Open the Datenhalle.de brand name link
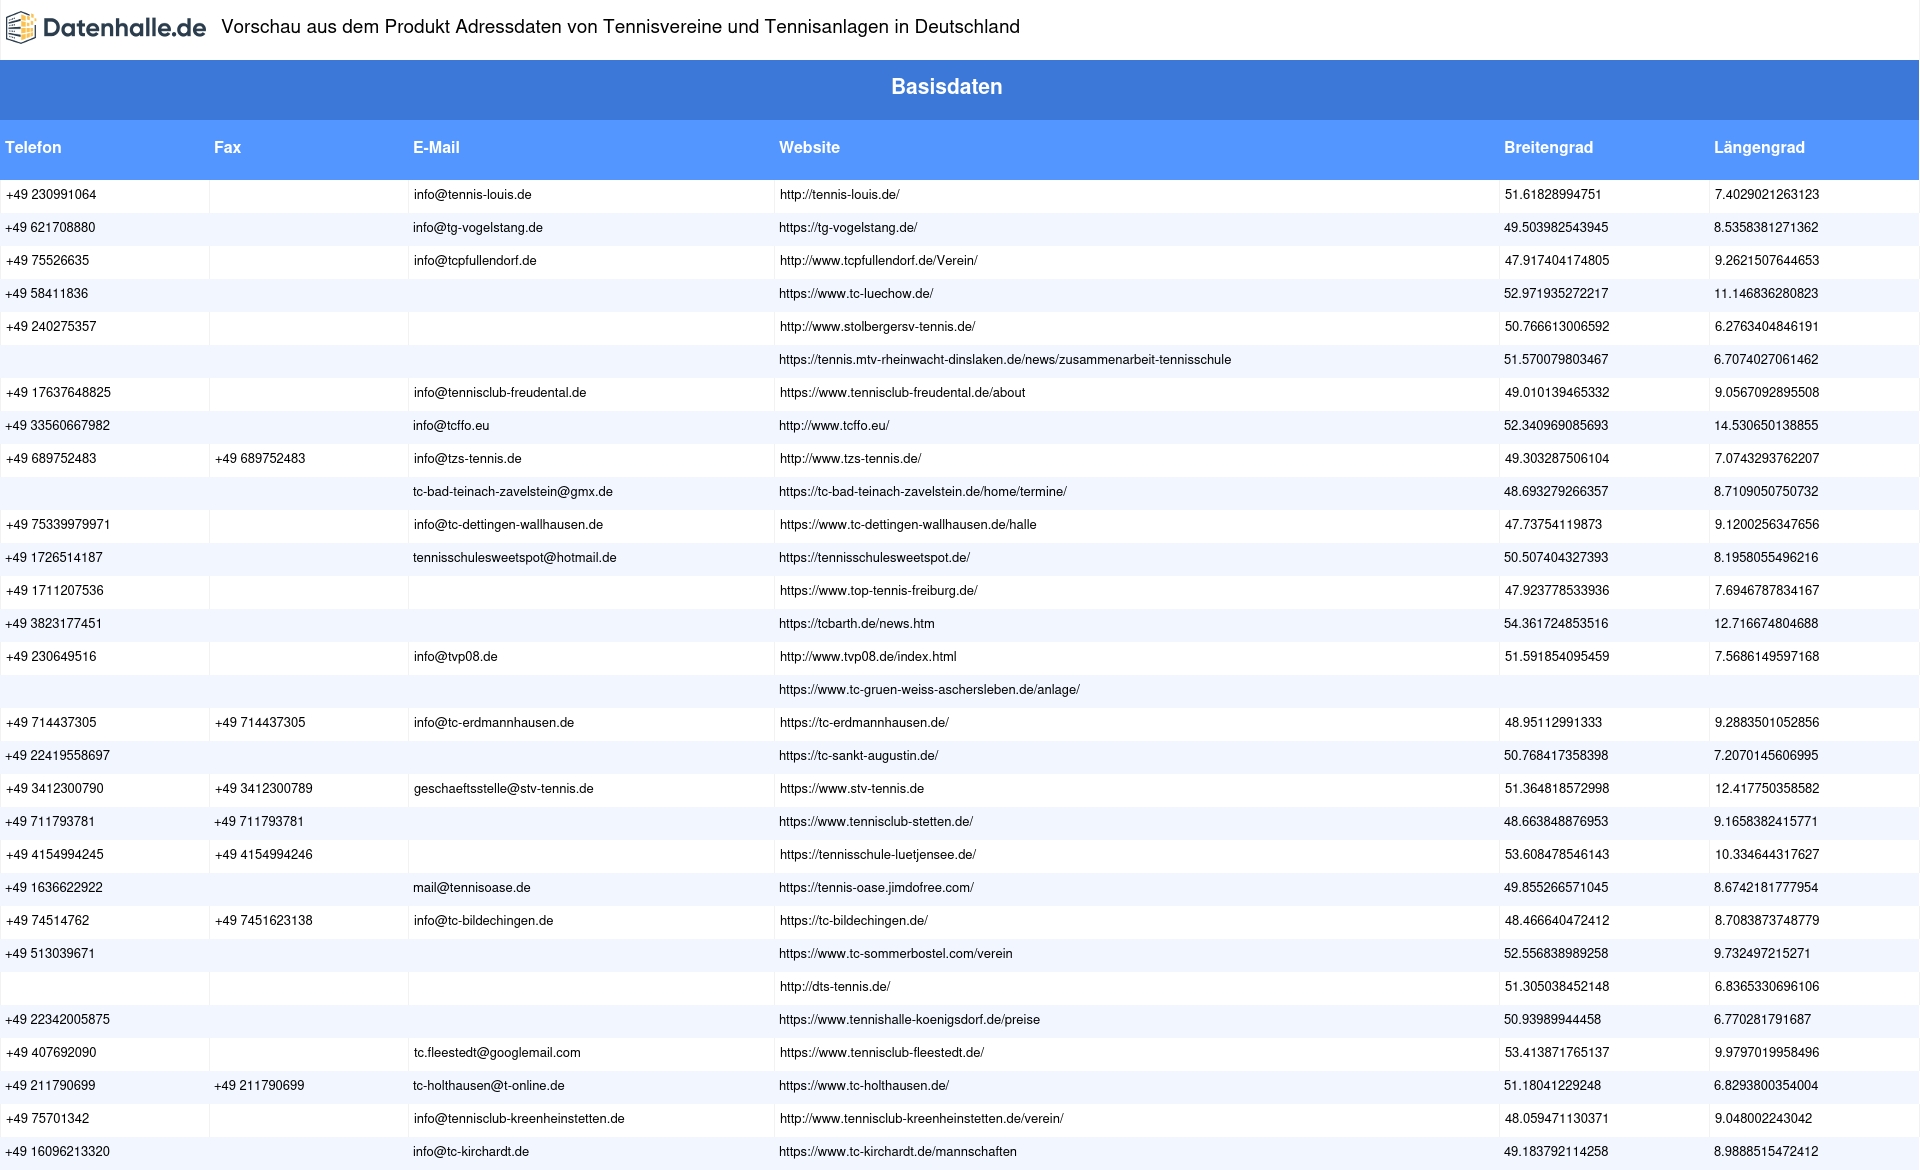Viewport: 1920px width, 1170px height. [x=125, y=28]
